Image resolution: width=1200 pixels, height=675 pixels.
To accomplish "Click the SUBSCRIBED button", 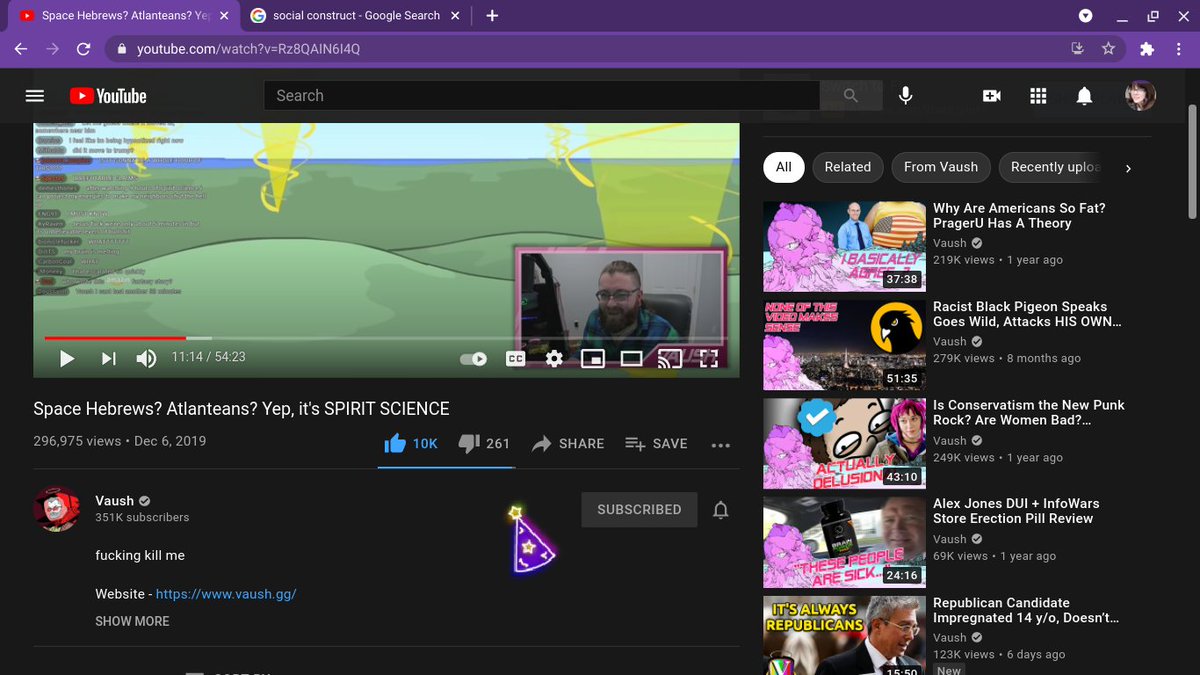I will click(x=639, y=509).
